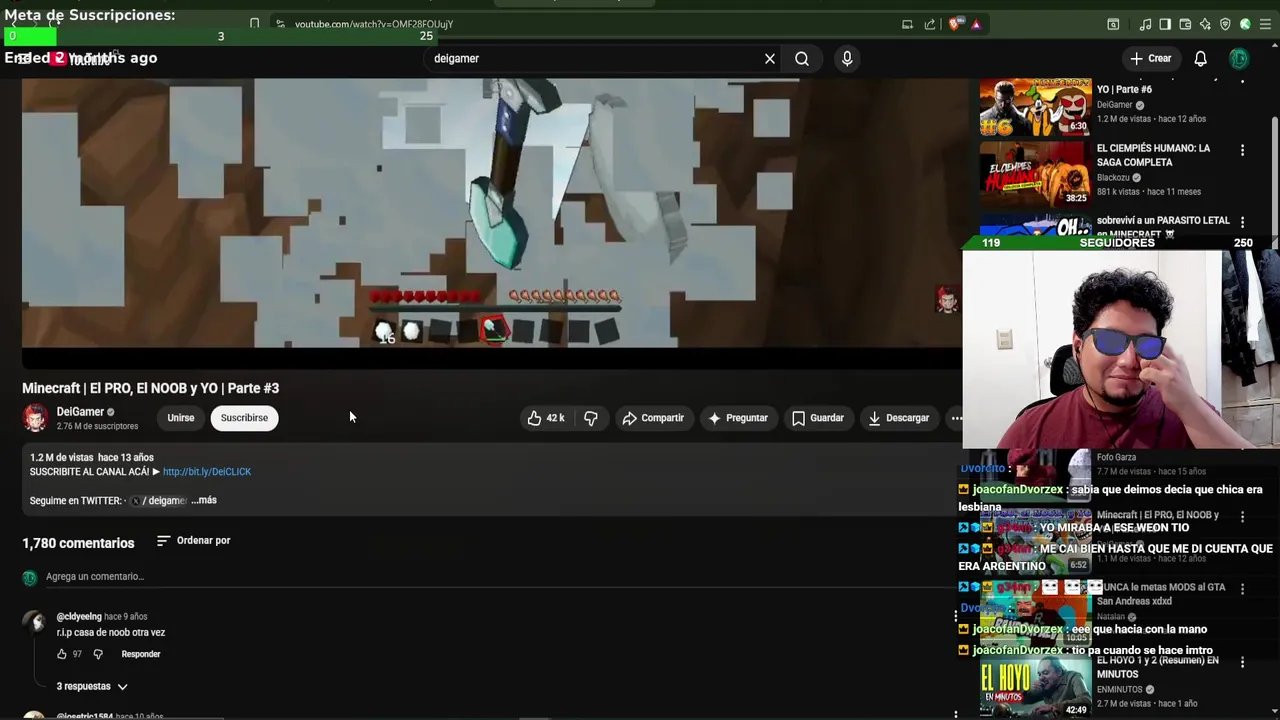Image resolution: width=1280 pixels, height=720 pixels.
Task: Open the YouTube account avatar menu
Action: coord(1239,59)
